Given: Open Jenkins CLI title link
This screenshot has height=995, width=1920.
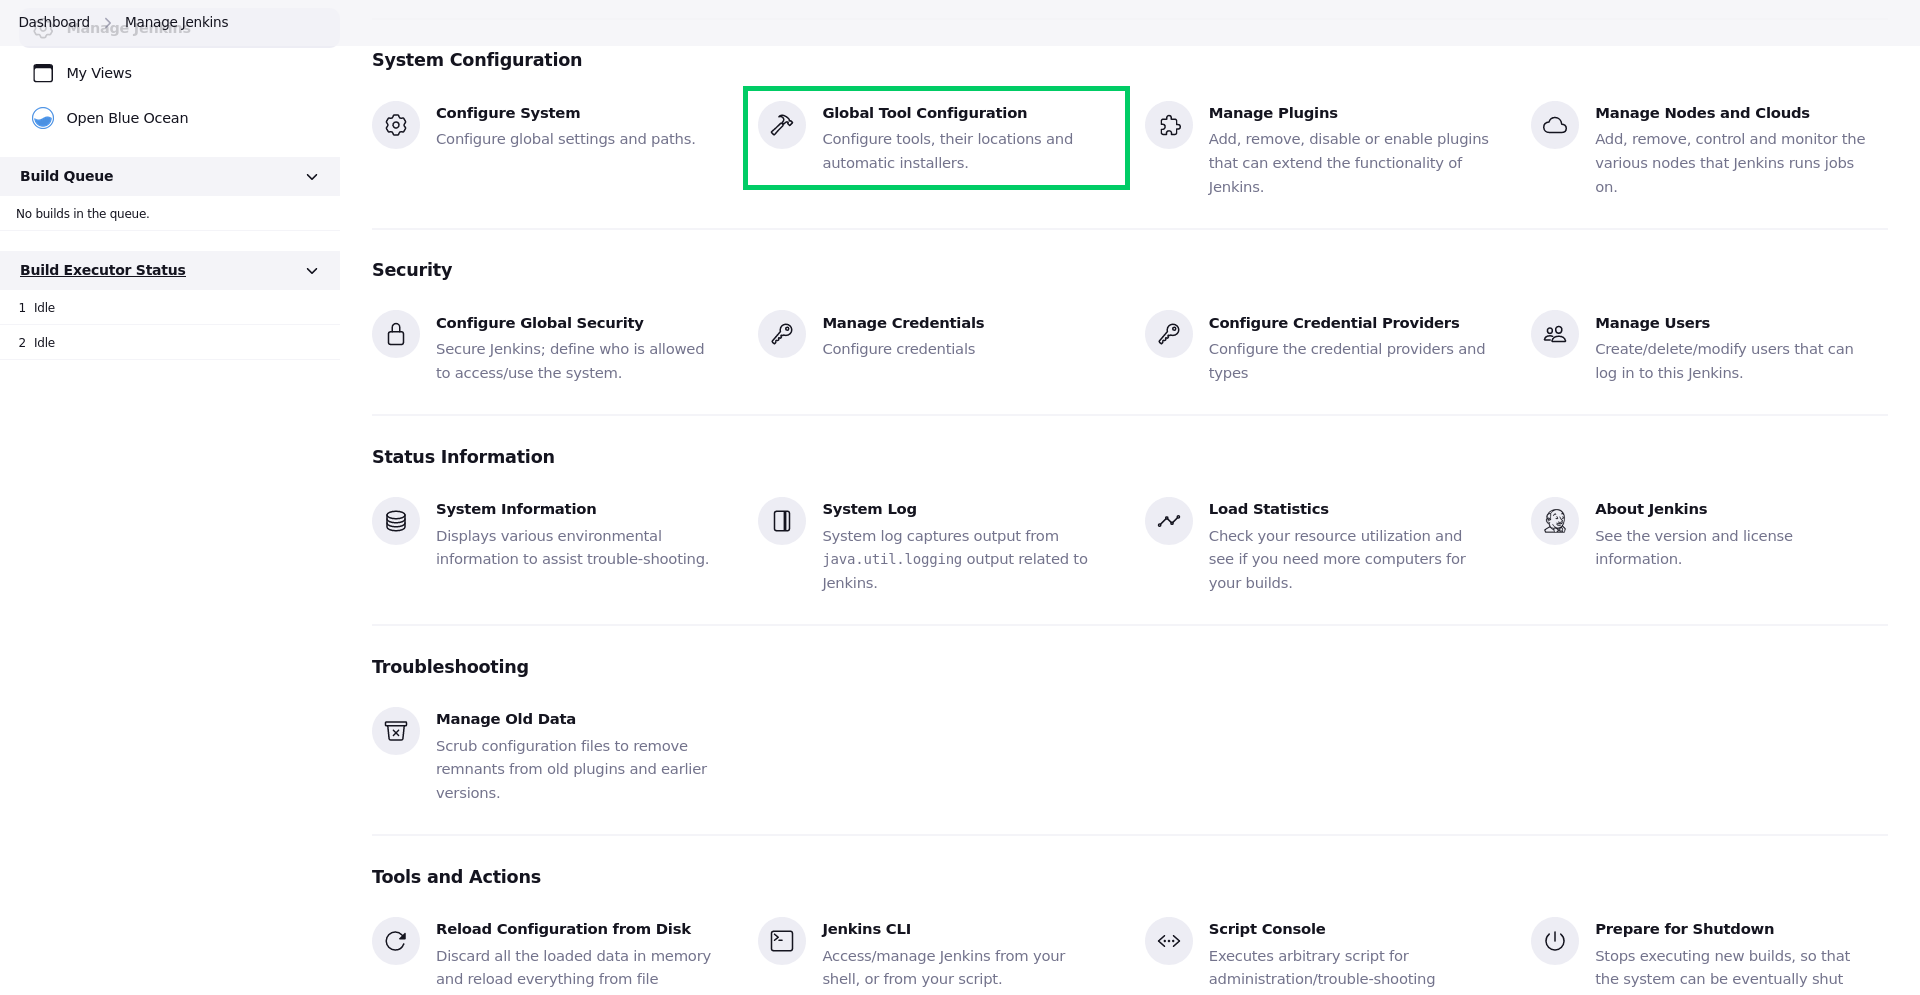Looking at the screenshot, I should 866,929.
